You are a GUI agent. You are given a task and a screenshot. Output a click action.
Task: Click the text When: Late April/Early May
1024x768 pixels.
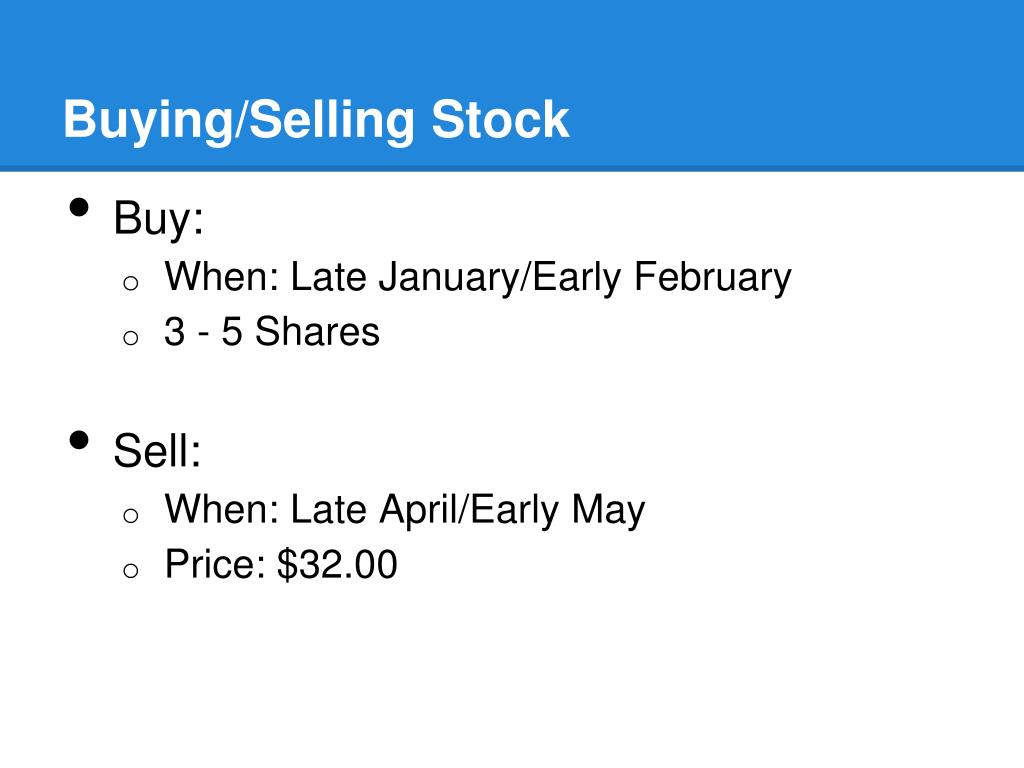(x=404, y=511)
